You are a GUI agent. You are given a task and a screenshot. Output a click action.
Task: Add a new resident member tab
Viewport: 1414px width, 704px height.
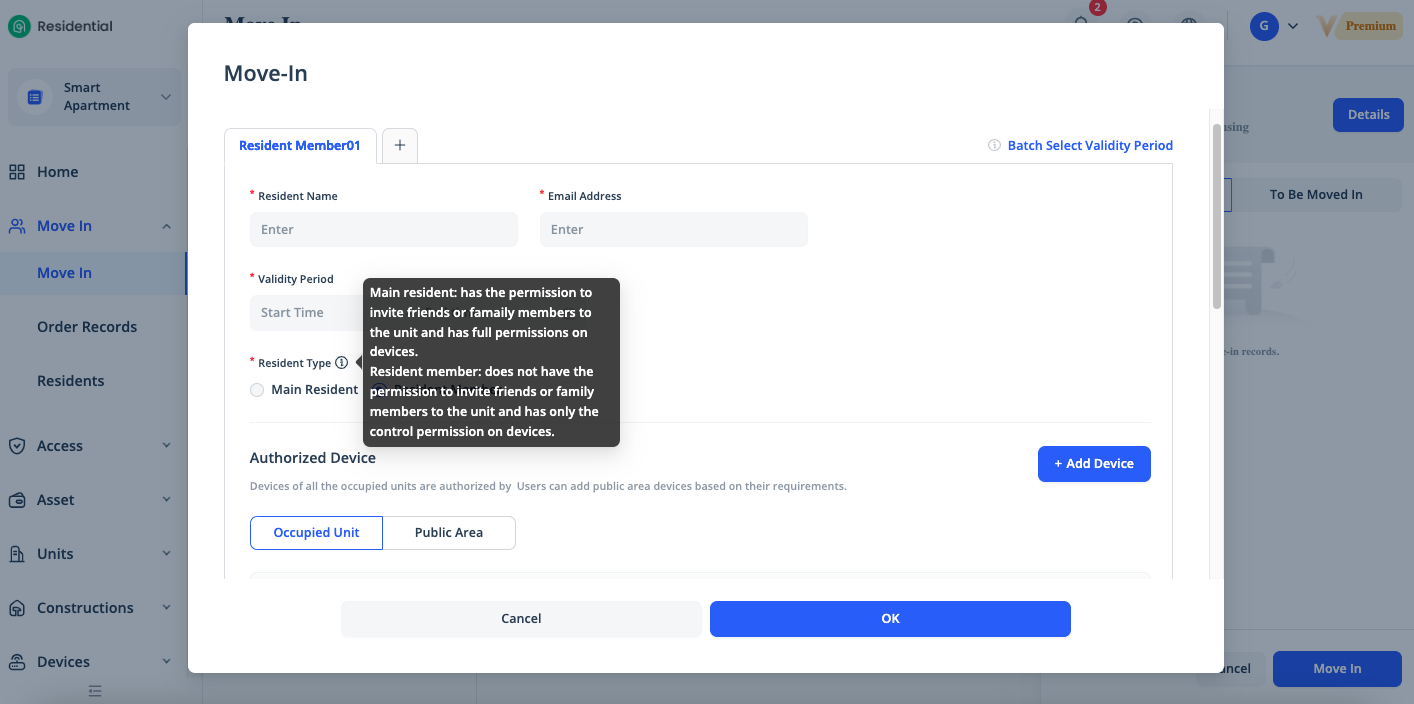pos(400,146)
